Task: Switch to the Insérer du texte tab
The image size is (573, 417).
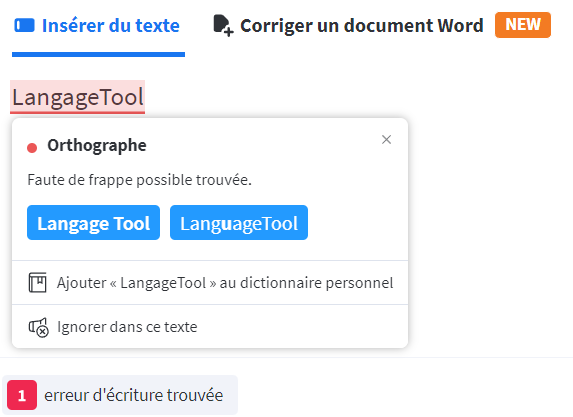Action: tap(98, 26)
